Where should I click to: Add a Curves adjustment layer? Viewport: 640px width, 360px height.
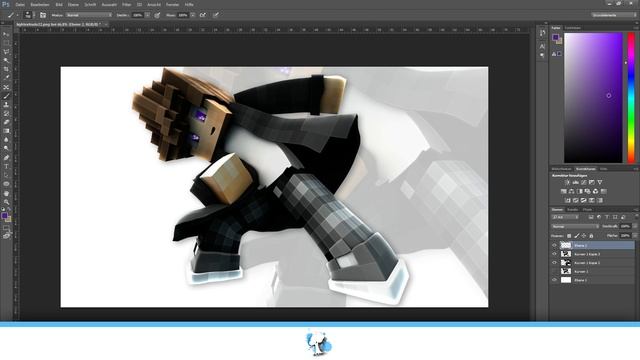(584, 182)
